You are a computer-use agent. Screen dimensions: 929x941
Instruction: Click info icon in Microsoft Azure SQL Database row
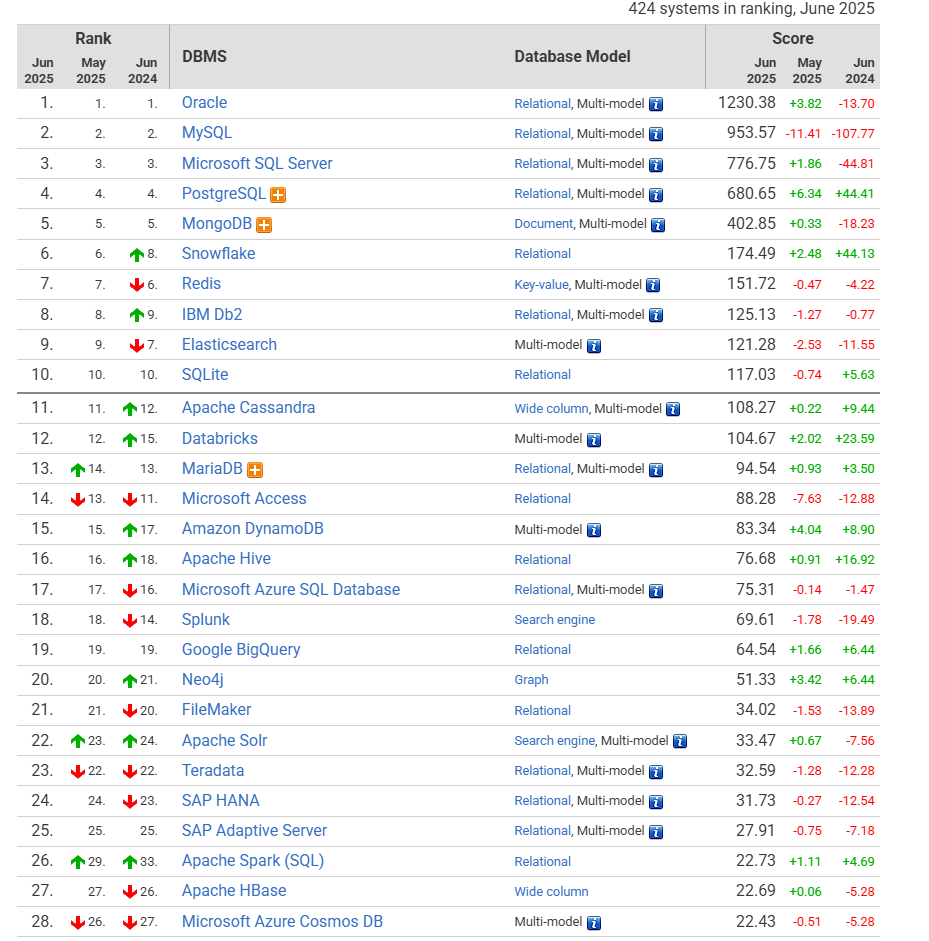pos(656,591)
